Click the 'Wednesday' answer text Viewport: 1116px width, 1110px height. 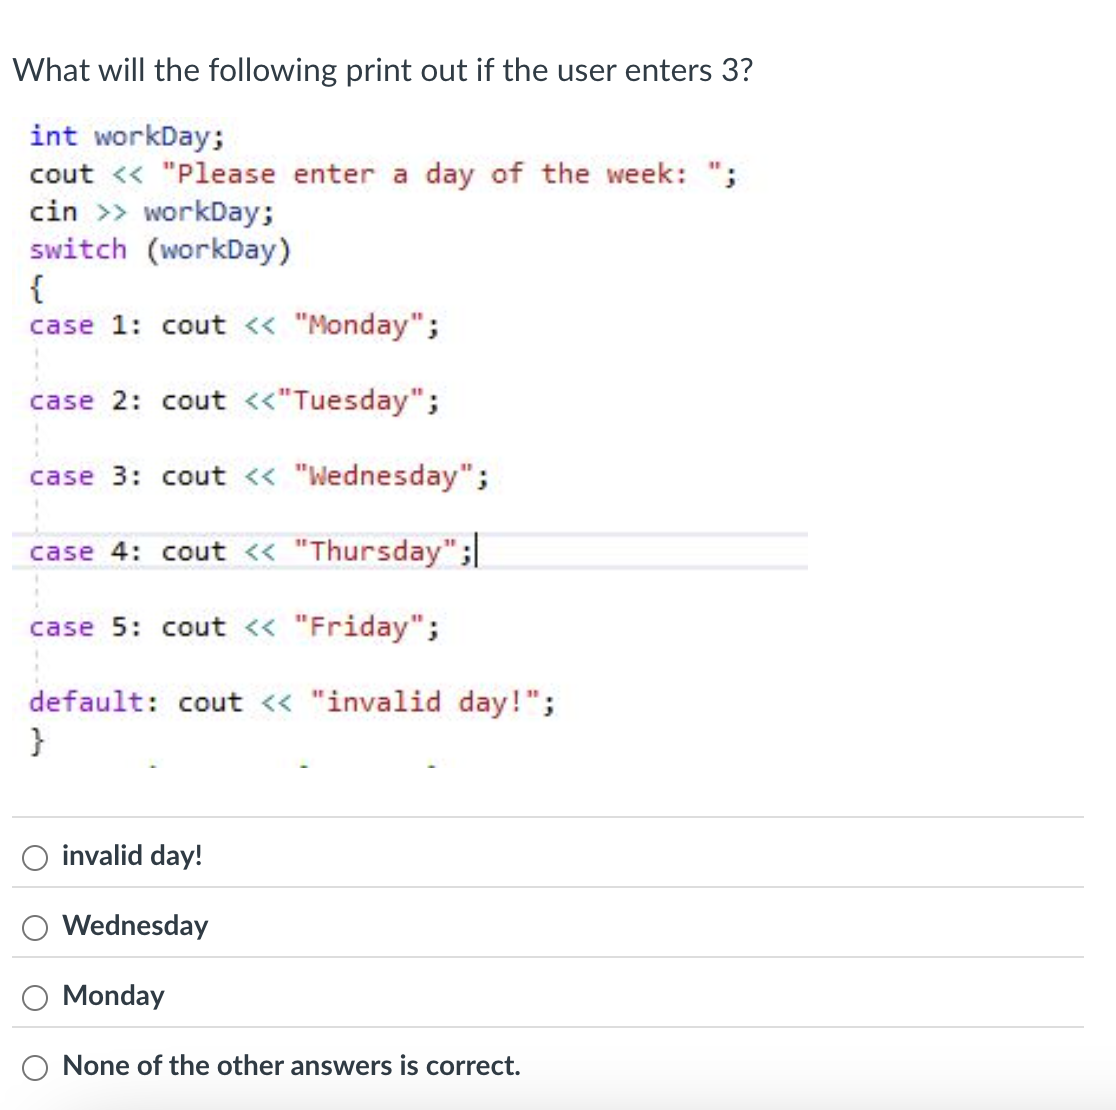pos(135,926)
